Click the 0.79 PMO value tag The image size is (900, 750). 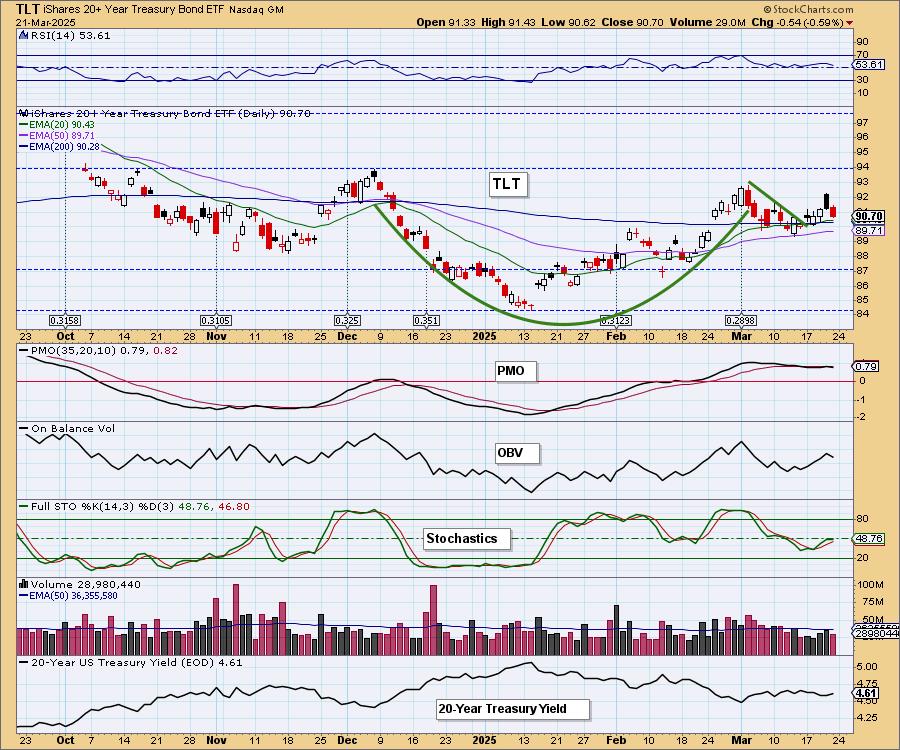[x=866, y=366]
